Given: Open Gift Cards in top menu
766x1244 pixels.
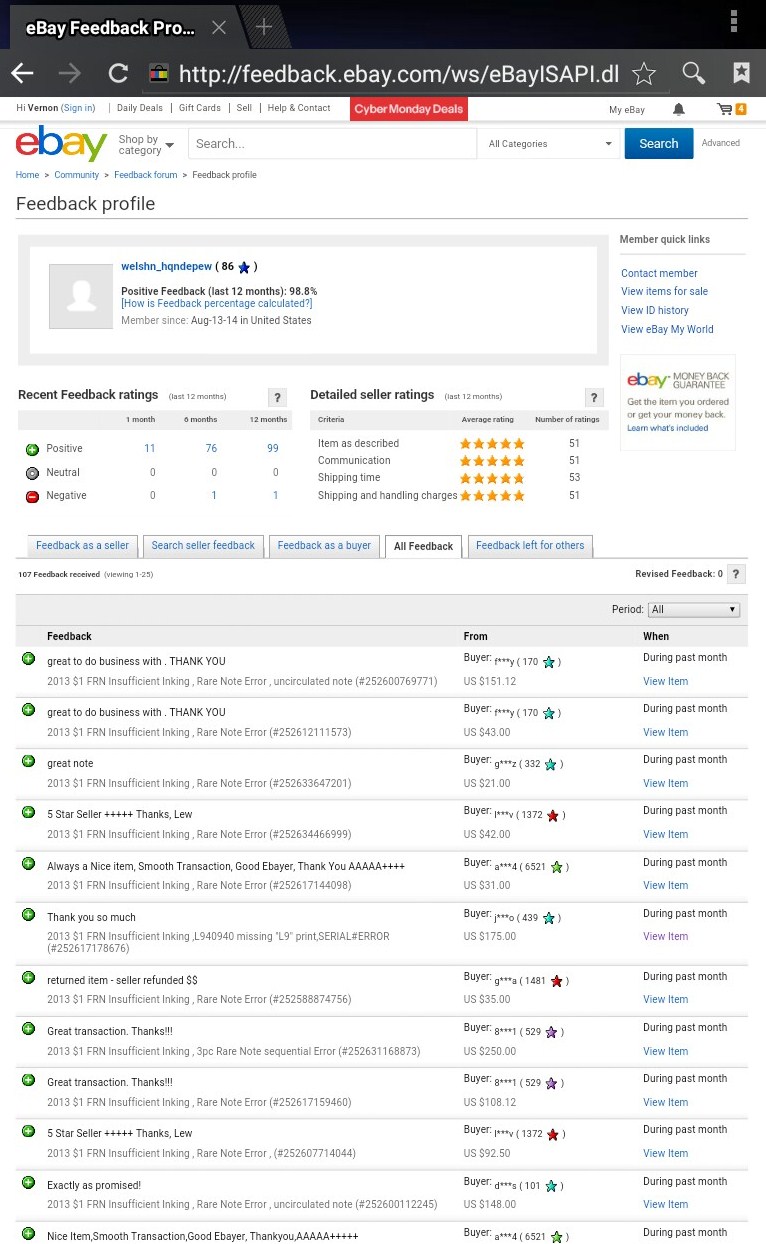Looking at the screenshot, I should click(x=200, y=108).
